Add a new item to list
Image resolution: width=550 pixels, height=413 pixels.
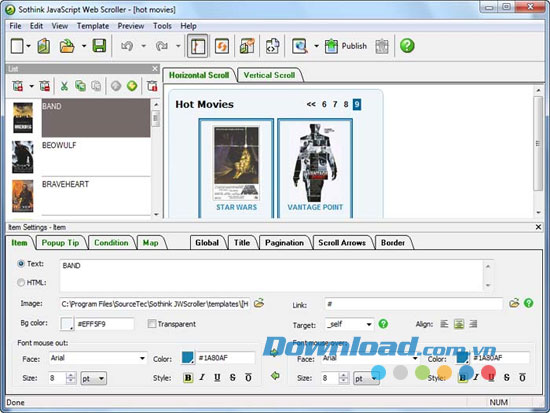[18, 86]
